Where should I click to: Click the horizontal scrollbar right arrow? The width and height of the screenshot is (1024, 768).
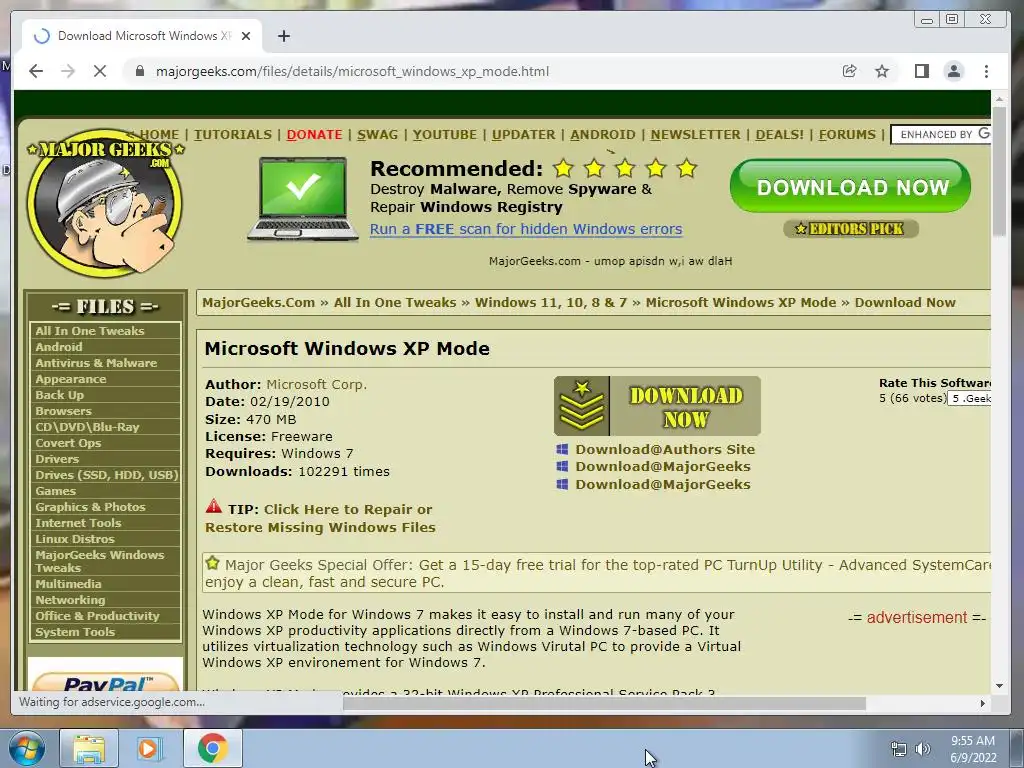982,703
